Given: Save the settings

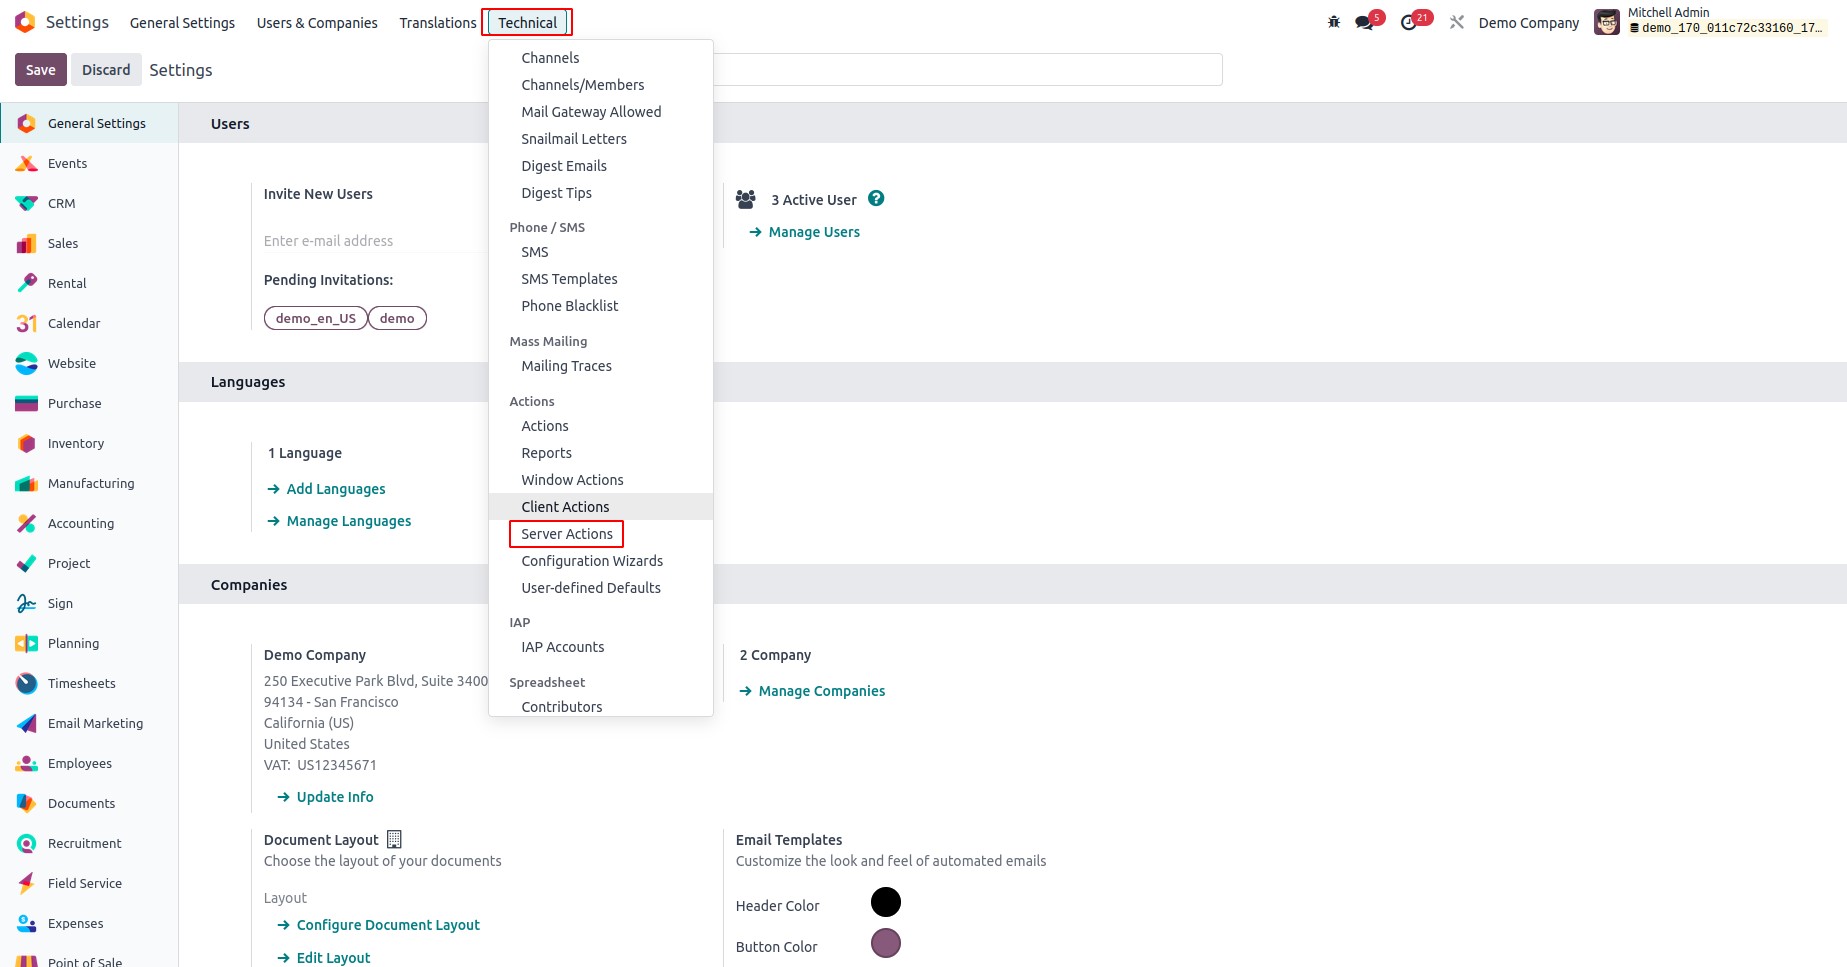Looking at the screenshot, I should click(41, 70).
